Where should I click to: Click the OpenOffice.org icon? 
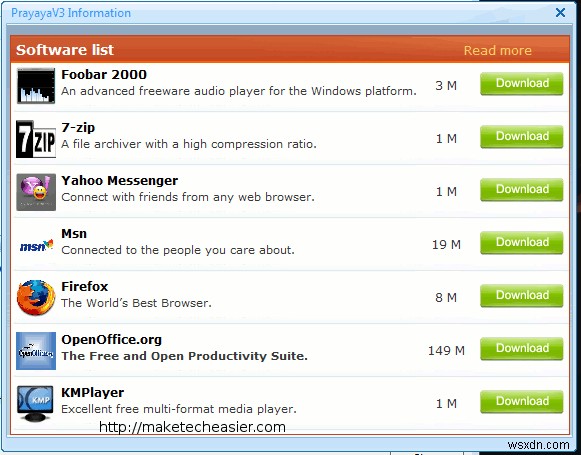coord(36,351)
